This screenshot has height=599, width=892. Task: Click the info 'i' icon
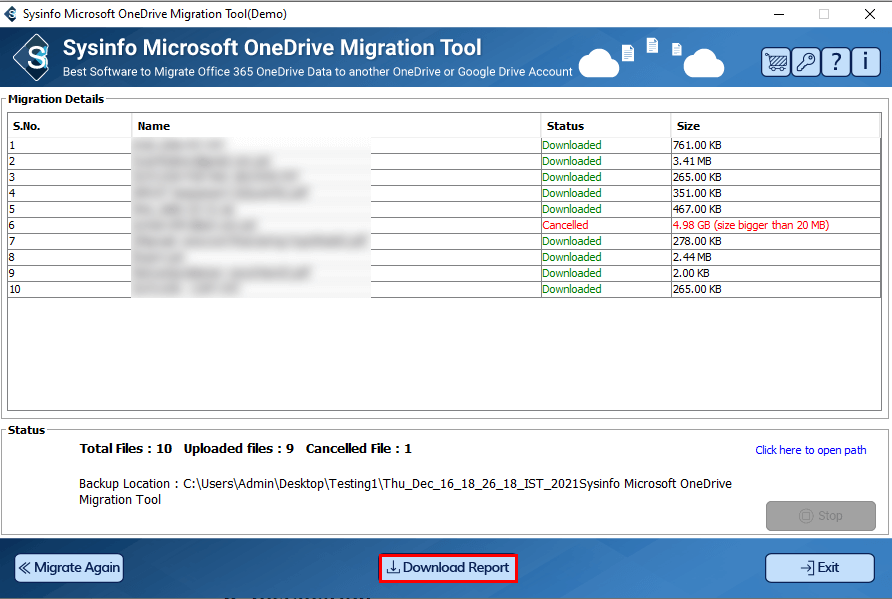click(865, 62)
